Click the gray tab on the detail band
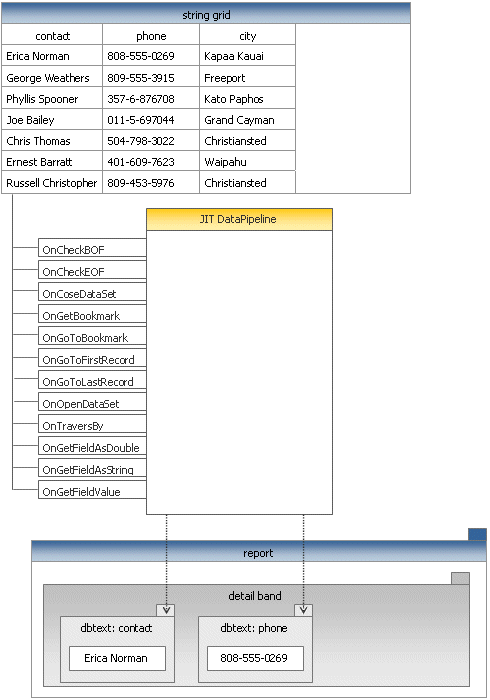490x700 pixels. [460, 578]
